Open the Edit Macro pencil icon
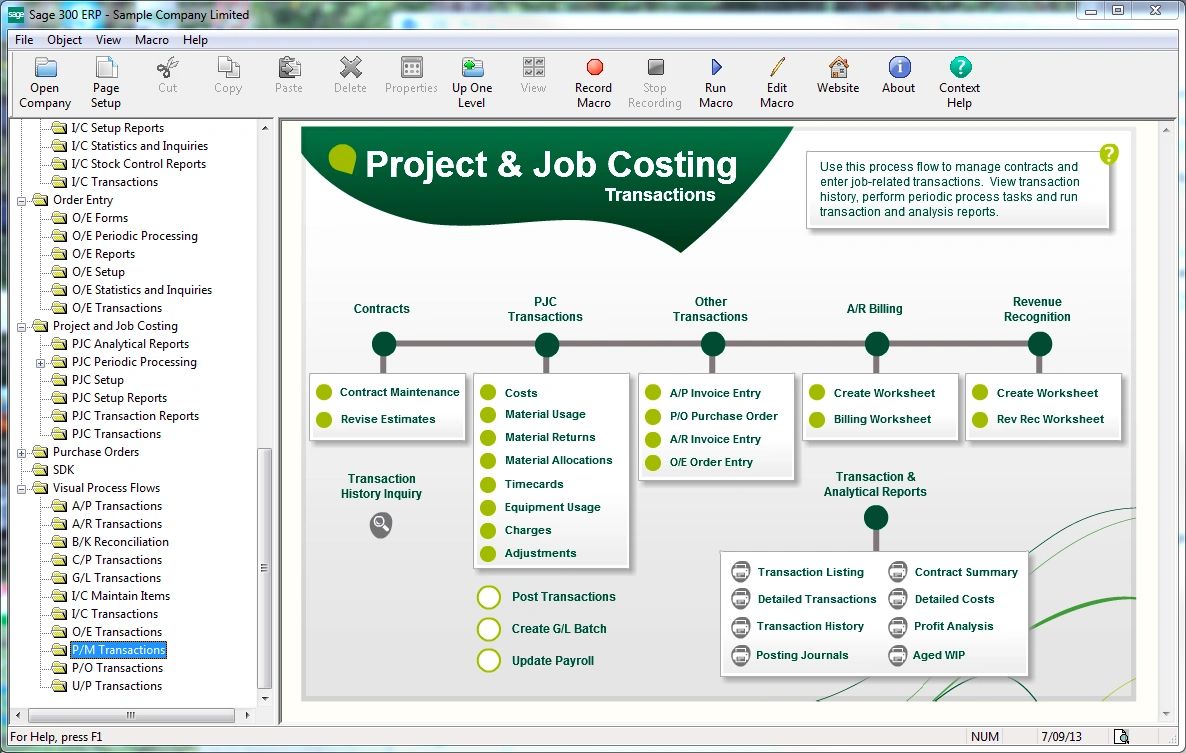The image size is (1186, 753). (777, 68)
